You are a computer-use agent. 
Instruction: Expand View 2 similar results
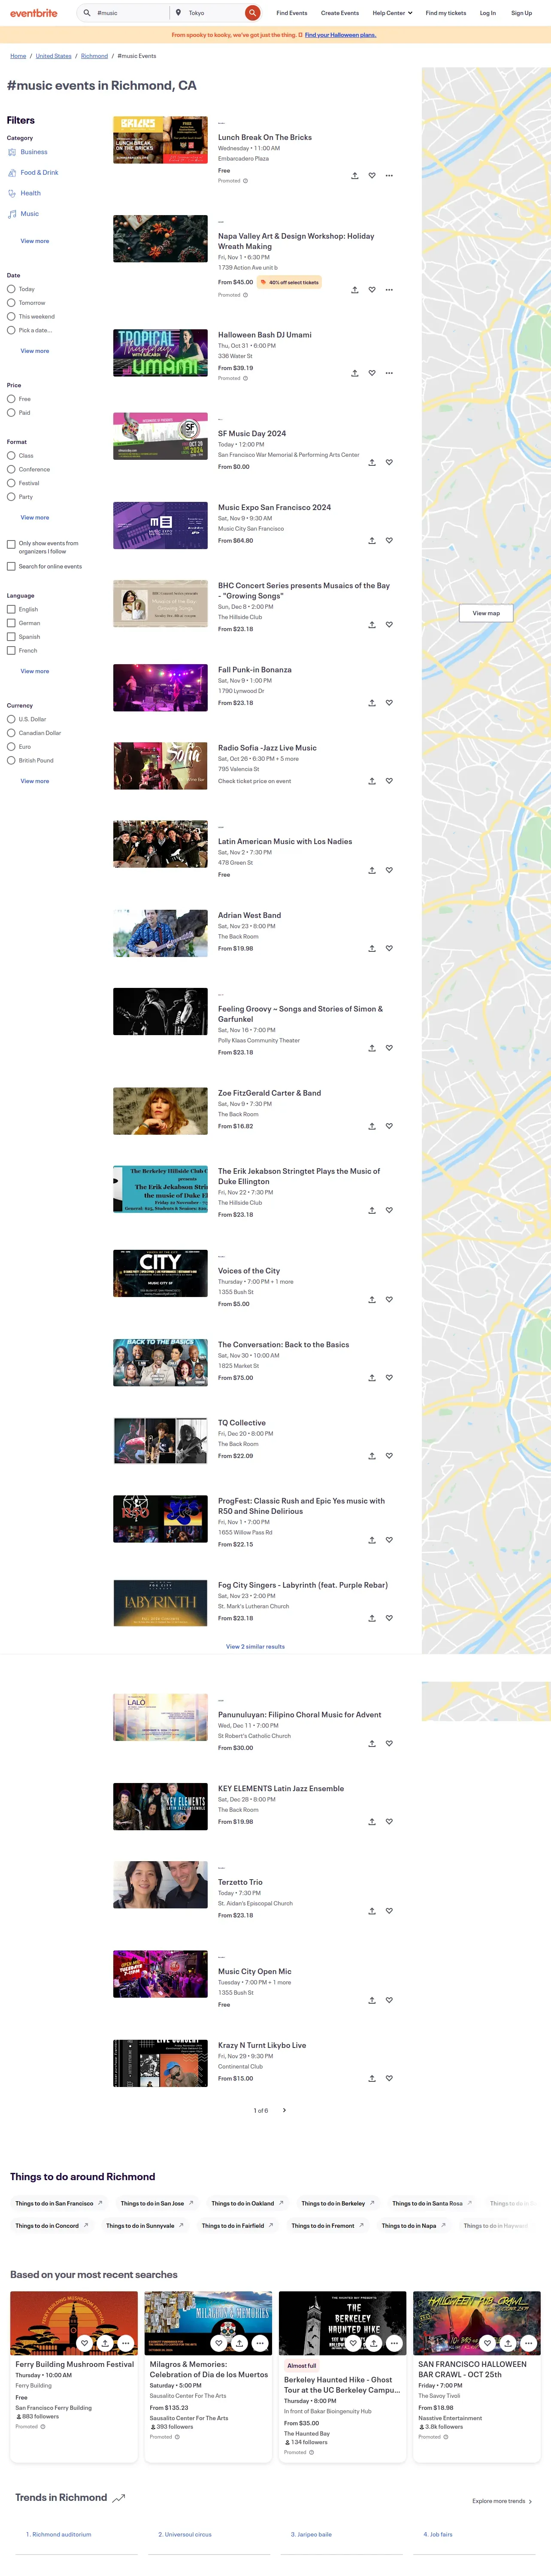[255, 1647]
